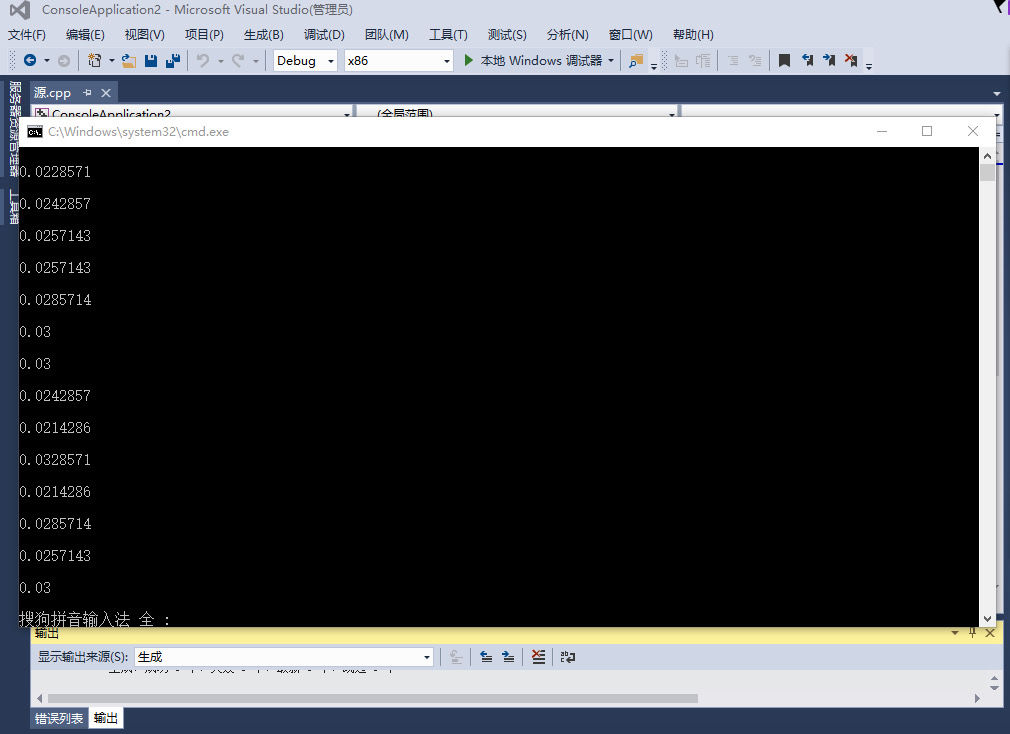Go to the next bookmark icon
The height and width of the screenshot is (734, 1010).
829,61
